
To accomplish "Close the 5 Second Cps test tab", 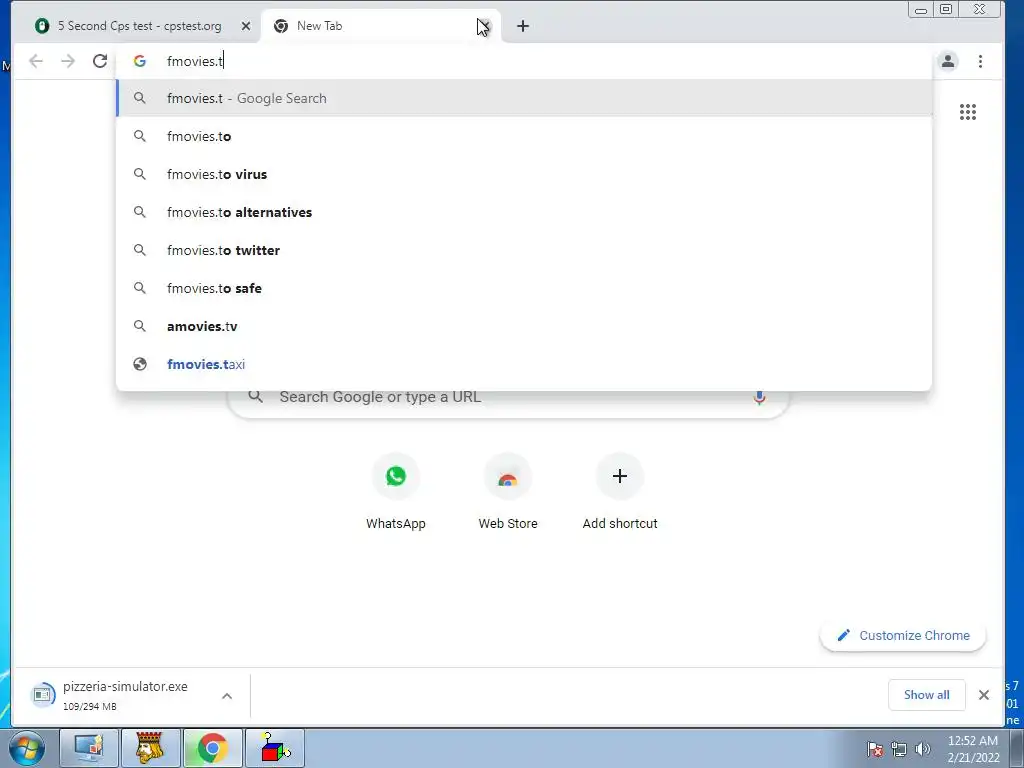I will tap(246, 26).
